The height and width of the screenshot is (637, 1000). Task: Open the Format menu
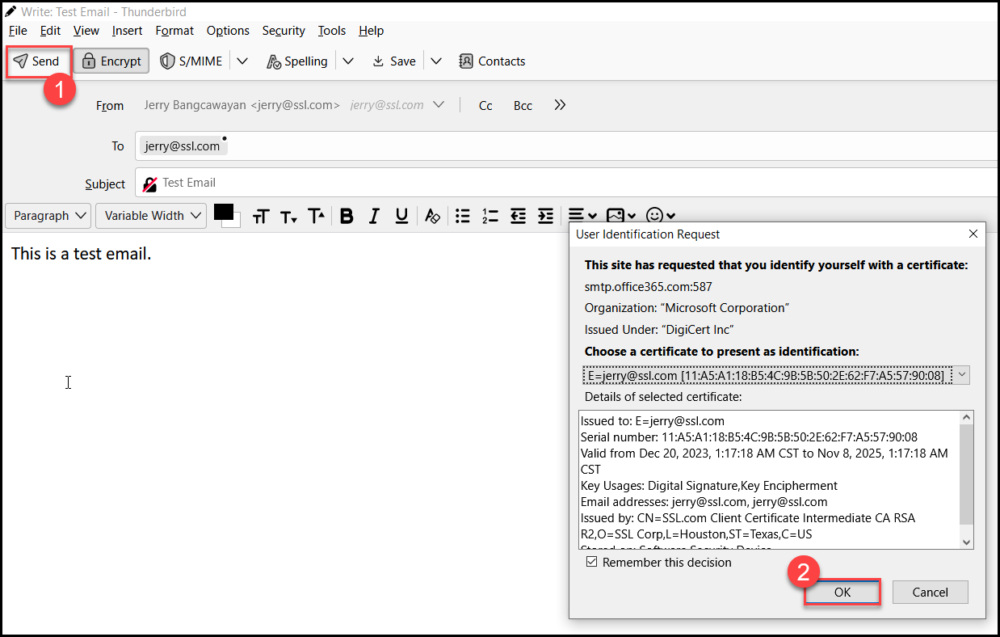[x=174, y=31]
